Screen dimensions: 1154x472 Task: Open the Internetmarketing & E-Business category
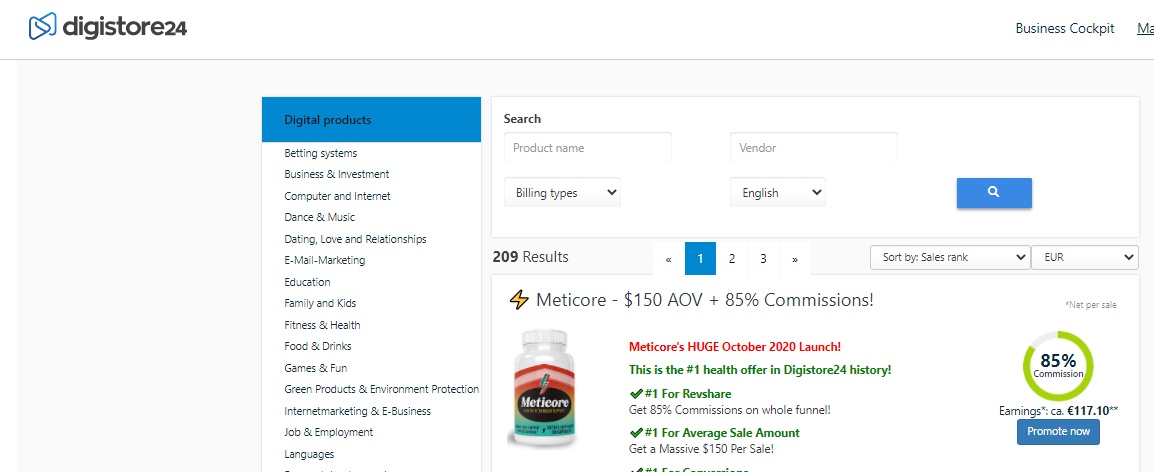pos(358,411)
